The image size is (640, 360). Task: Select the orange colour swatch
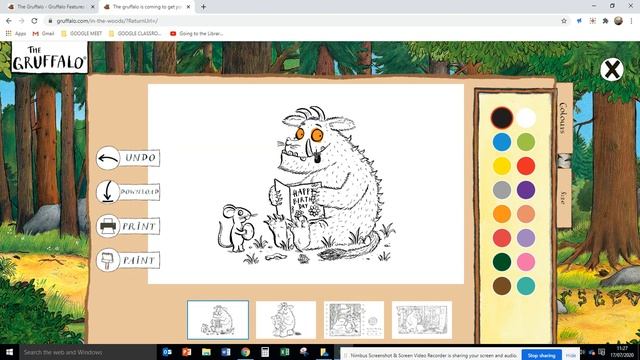click(x=502, y=214)
